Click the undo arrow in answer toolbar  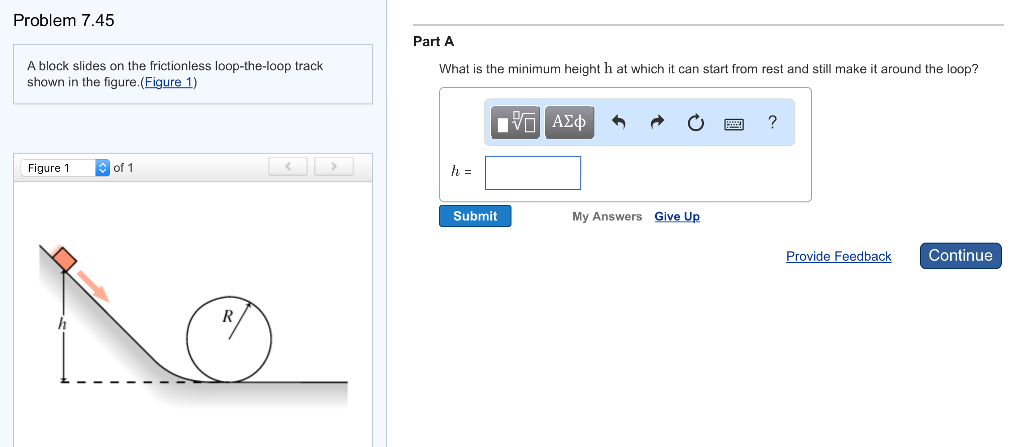click(x=619, y=123)
